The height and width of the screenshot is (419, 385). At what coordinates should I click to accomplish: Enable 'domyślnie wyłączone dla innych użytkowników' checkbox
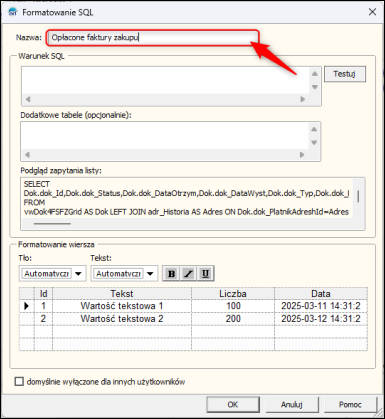pos(19,381)
